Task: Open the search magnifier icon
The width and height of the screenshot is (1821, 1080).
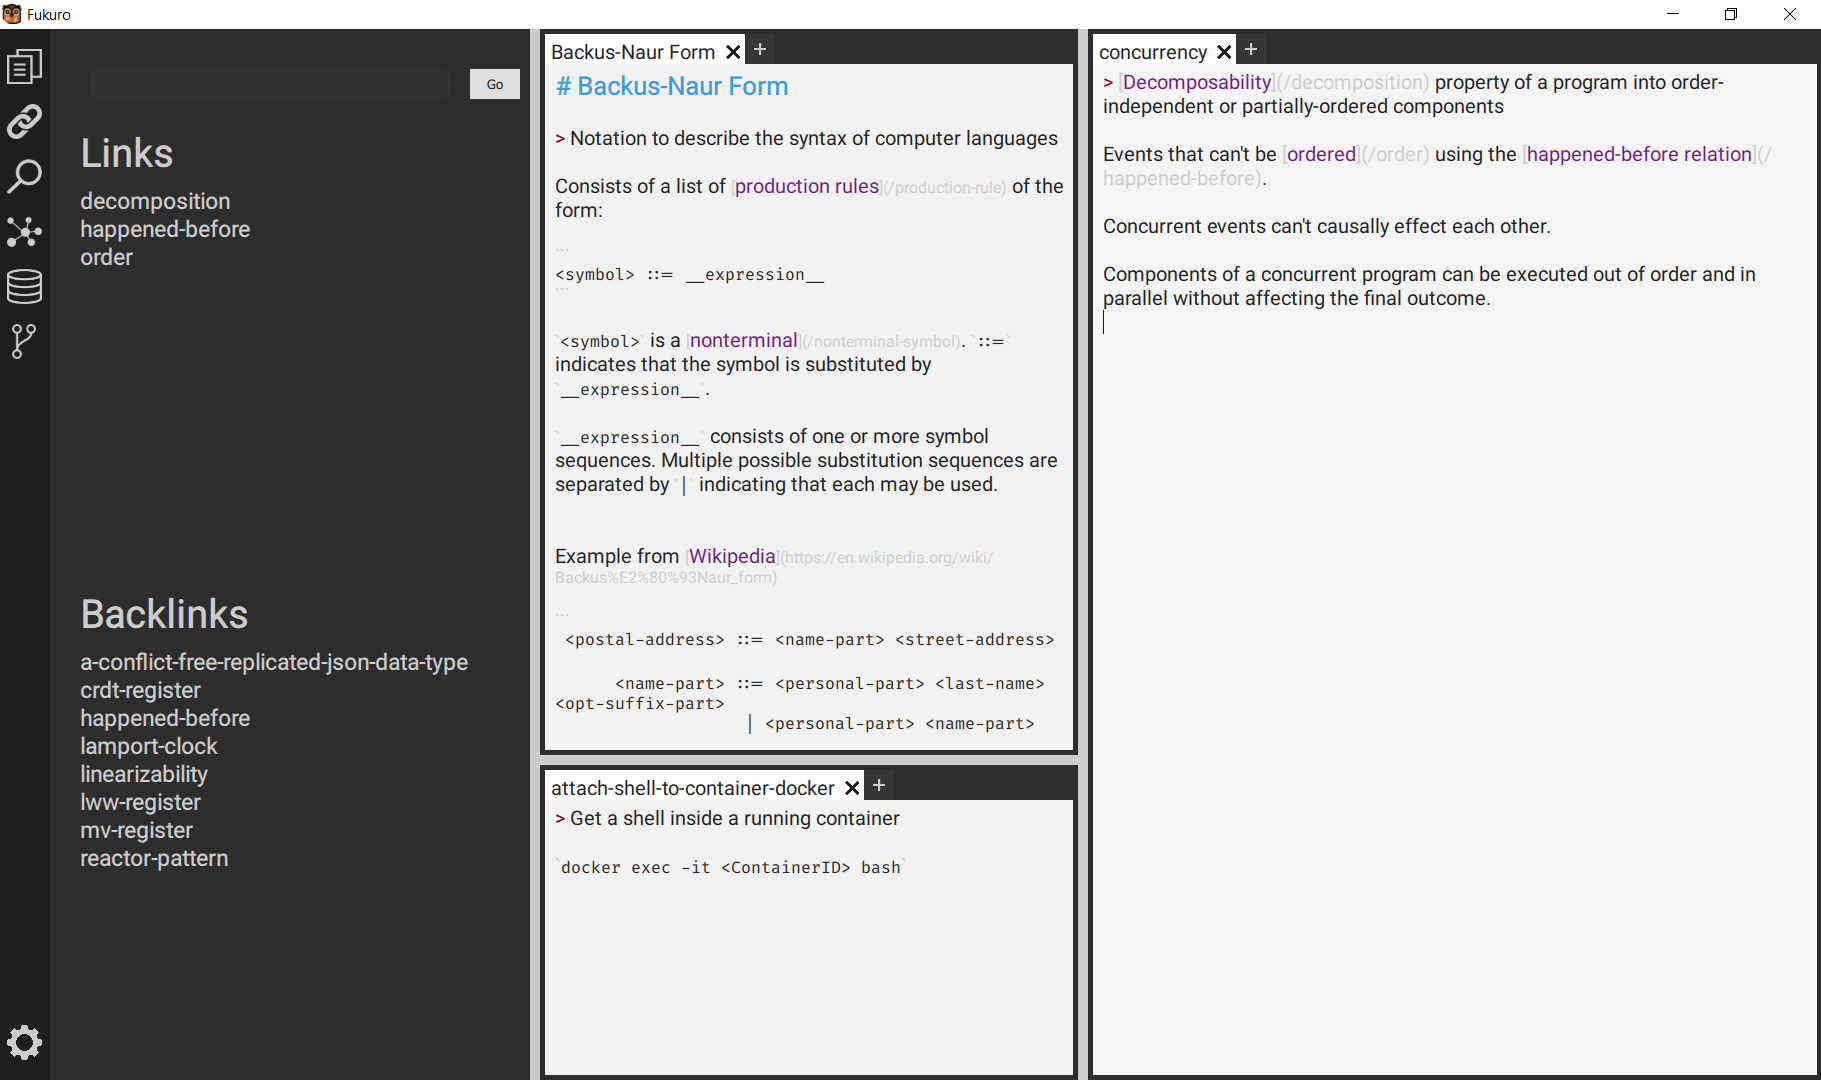Action: tap(24, 177)
